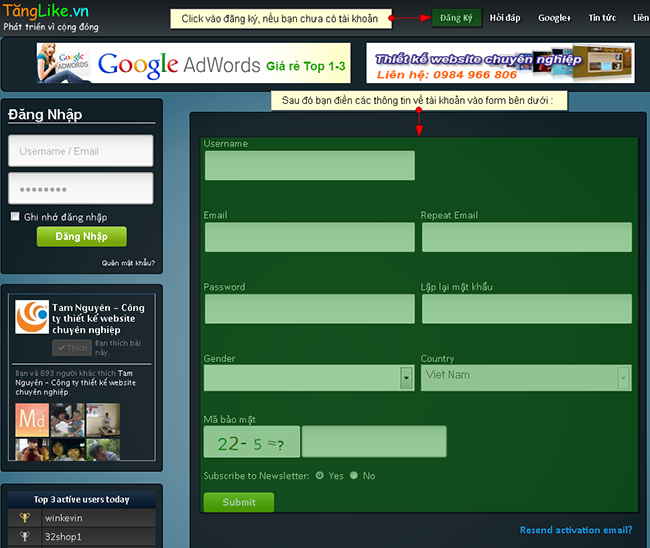This screenshot has width=650, height=548.
Task: Click the green Đăng Nhập button
Action: click(x=82, y=236)
